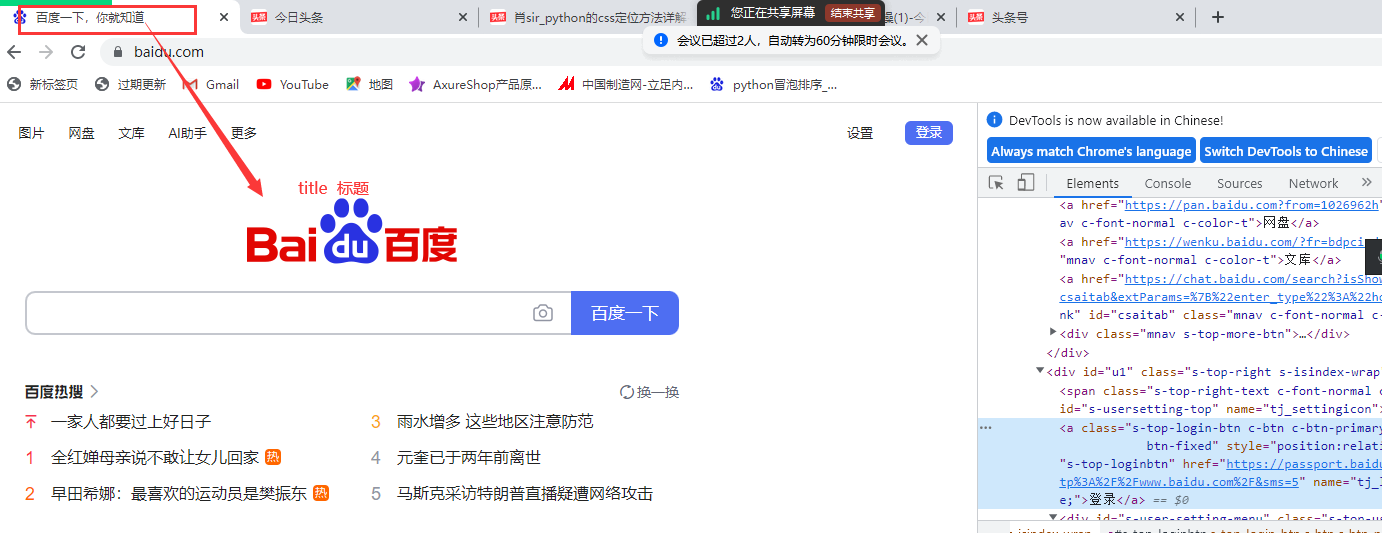Screen dimensions: 1382x533
Task: Open the 文库 link in Baidu nav
Action: coord(131,133)
